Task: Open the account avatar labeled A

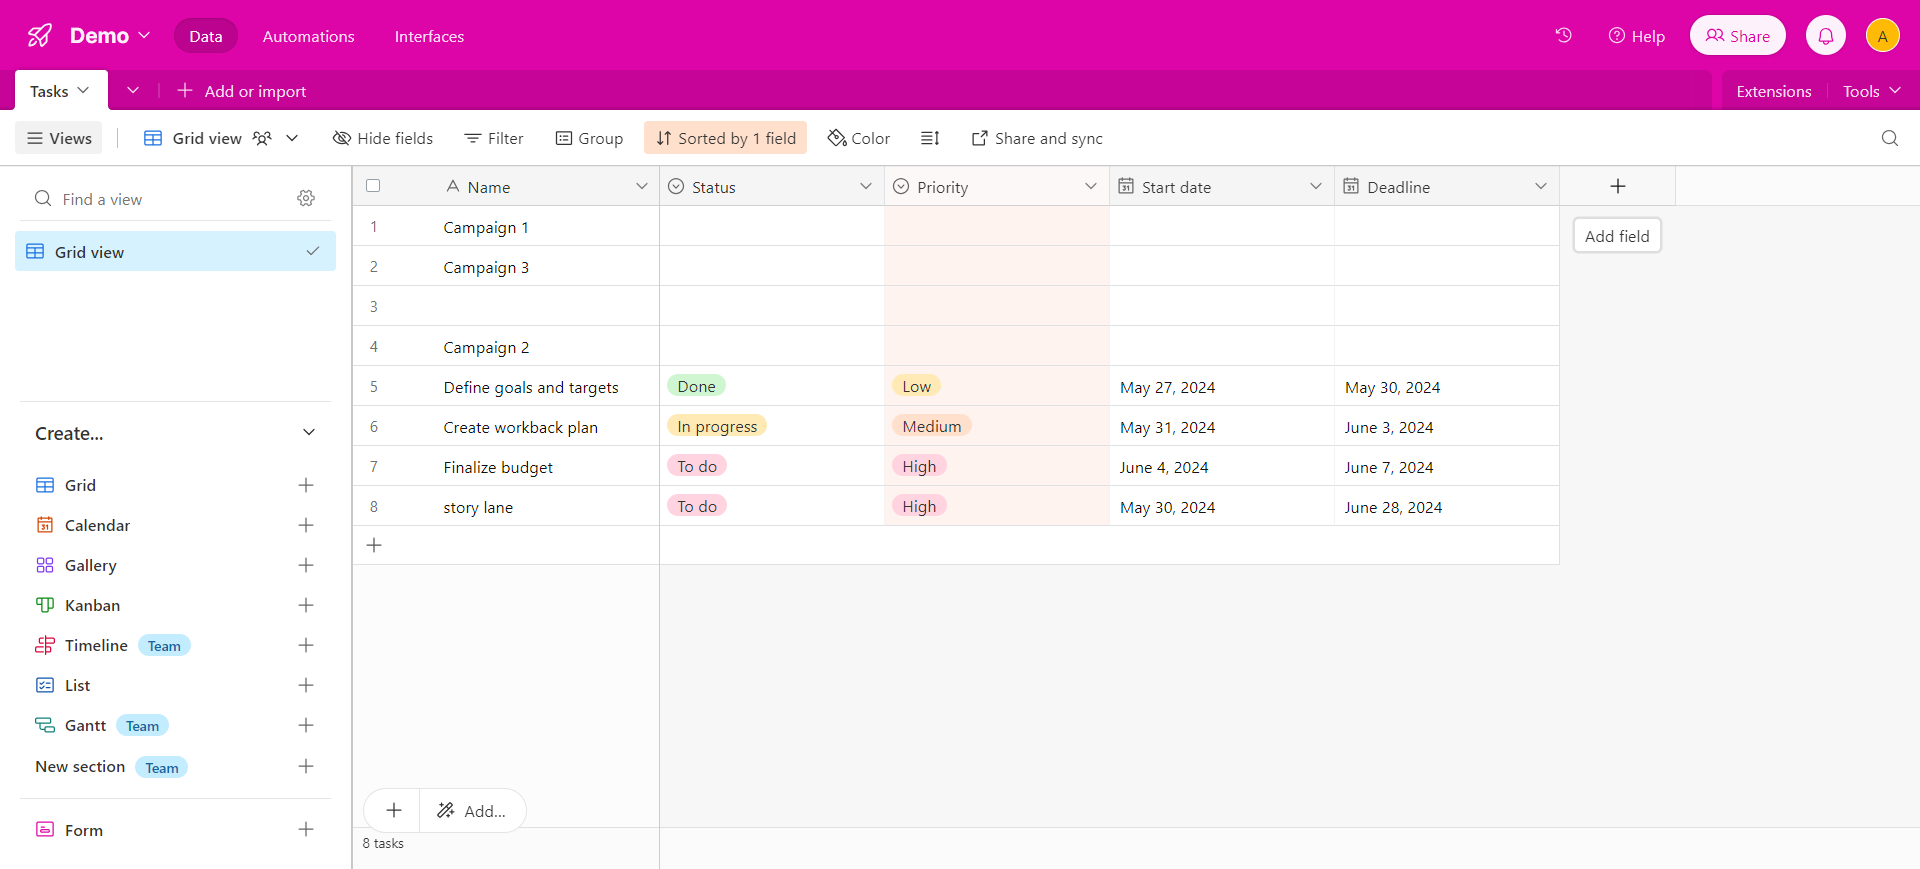Action: coord(1883,36)
